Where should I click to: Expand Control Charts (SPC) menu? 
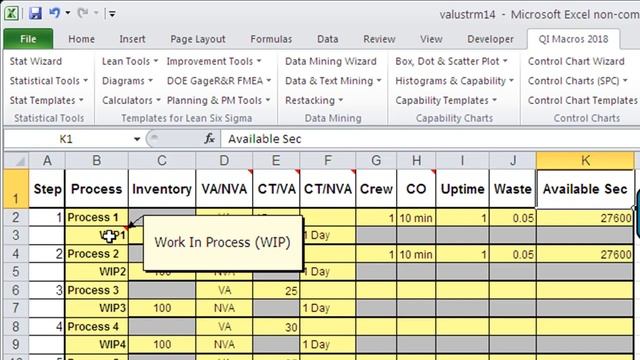tap(578, 81)
